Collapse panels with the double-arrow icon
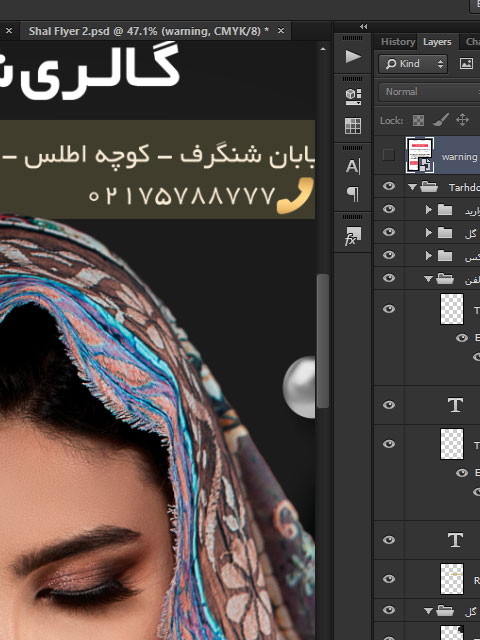480x640 pixels. [x=363, y=27]
